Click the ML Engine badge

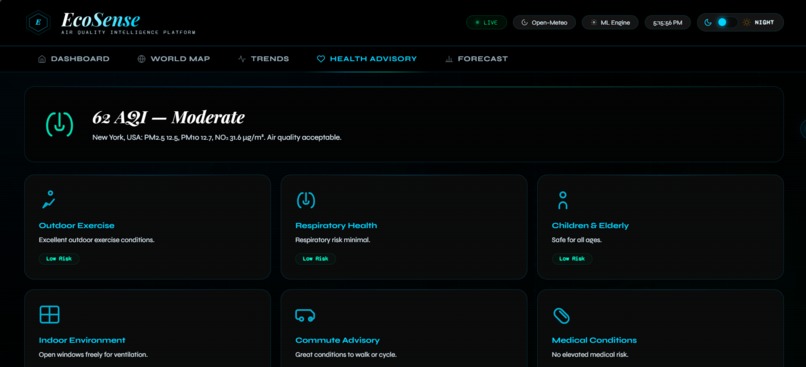tap(610, 23)
